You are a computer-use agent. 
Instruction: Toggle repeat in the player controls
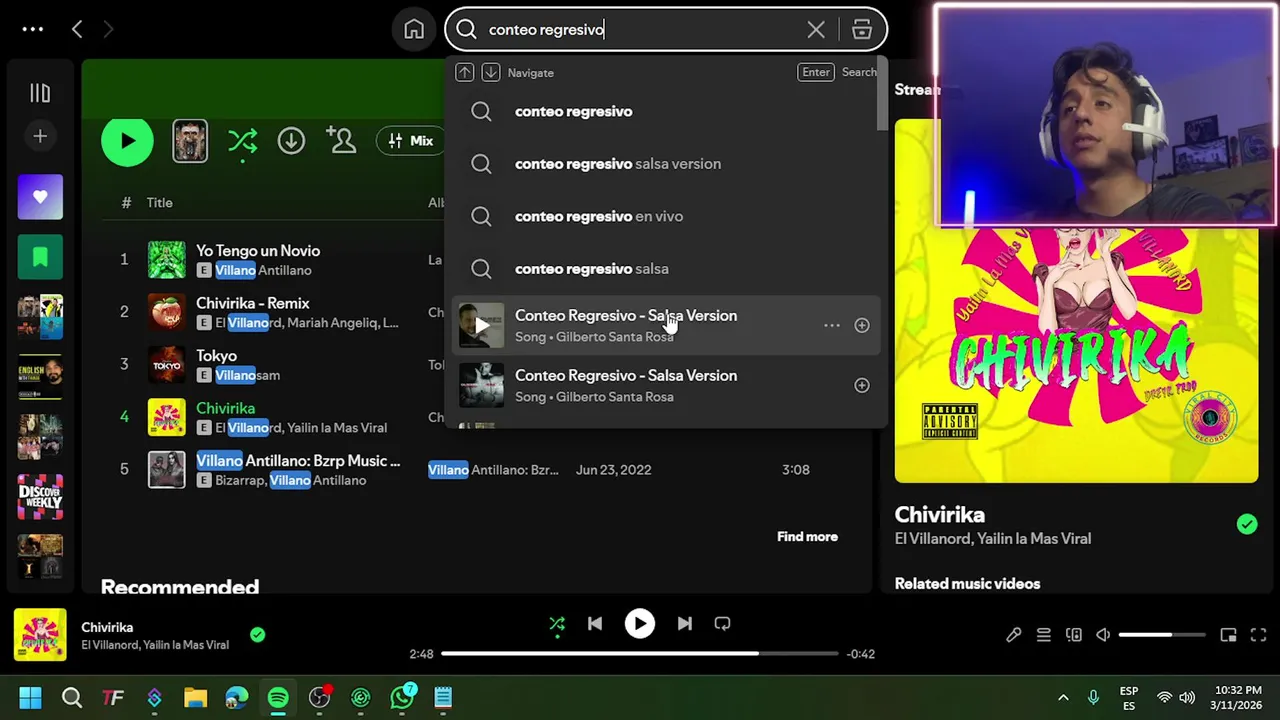[722, 624]
